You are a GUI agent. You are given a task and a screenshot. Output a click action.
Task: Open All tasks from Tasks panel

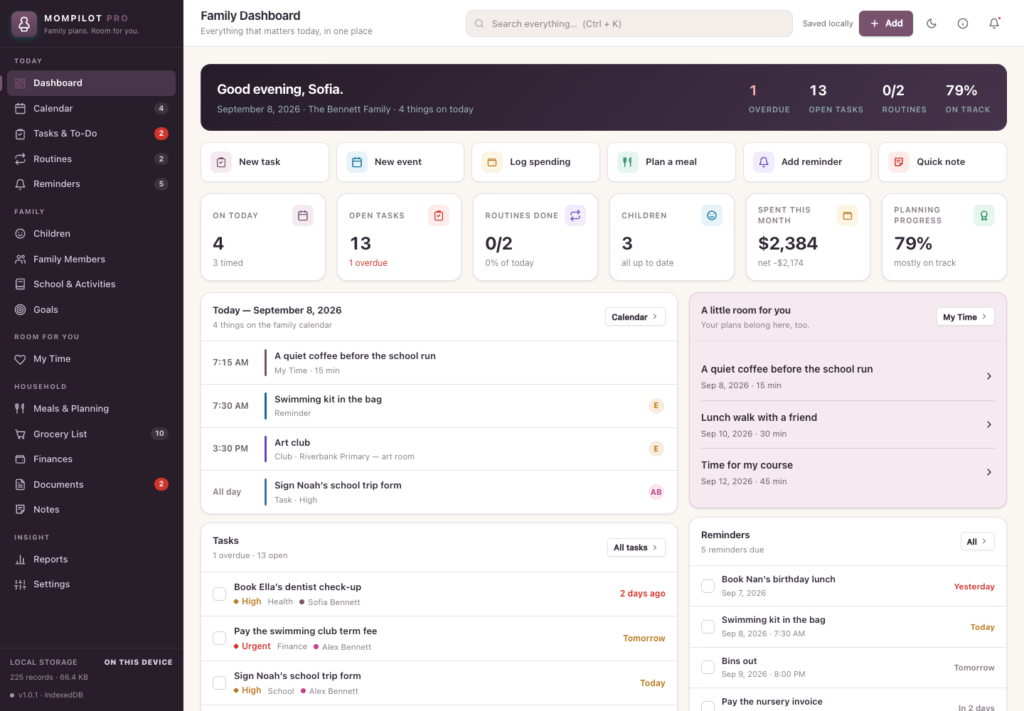[x=636, y=548]
